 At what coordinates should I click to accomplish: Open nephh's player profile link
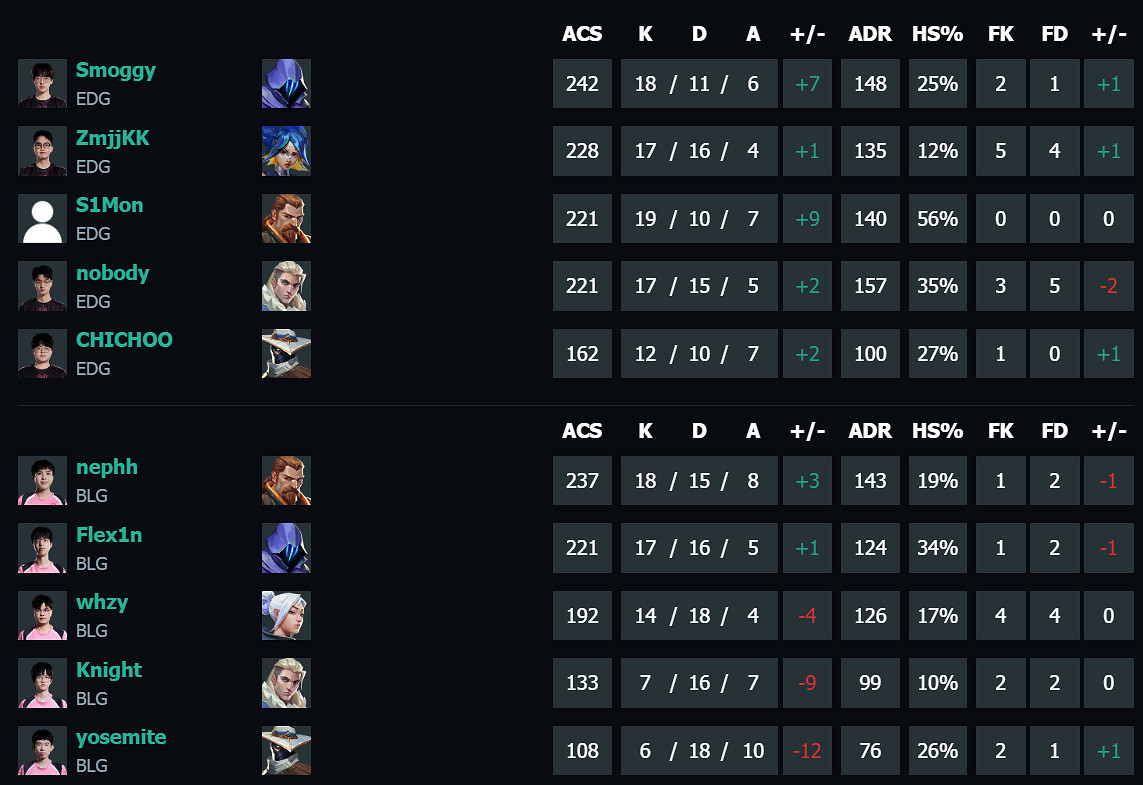(107, 467)
